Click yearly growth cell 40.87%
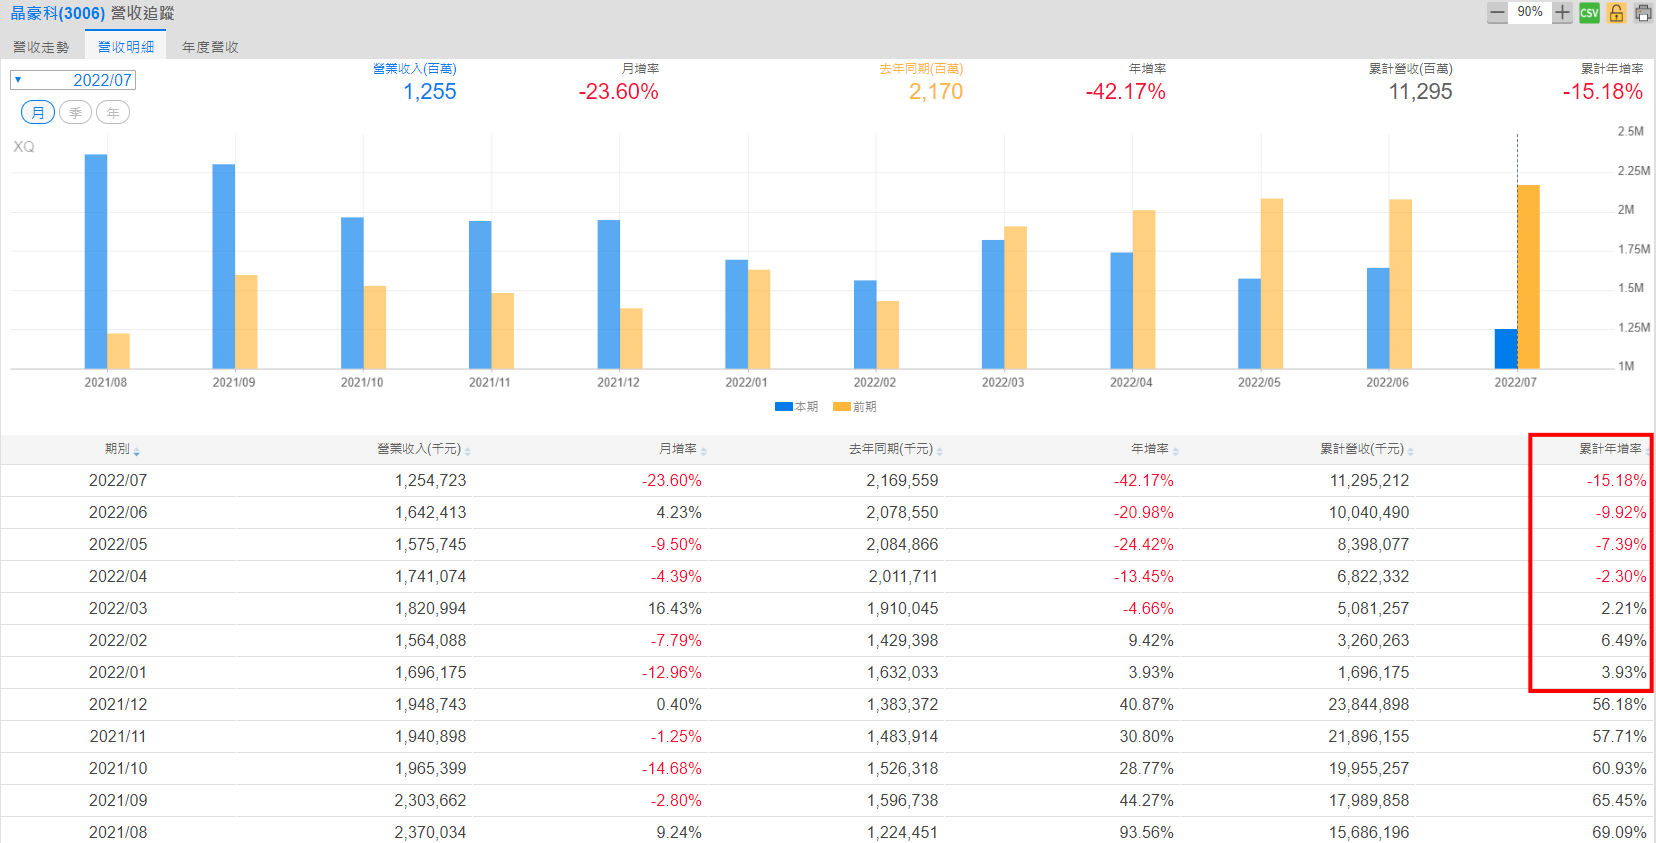Viewport: 1656px width, 843px height. point(1147,705)
